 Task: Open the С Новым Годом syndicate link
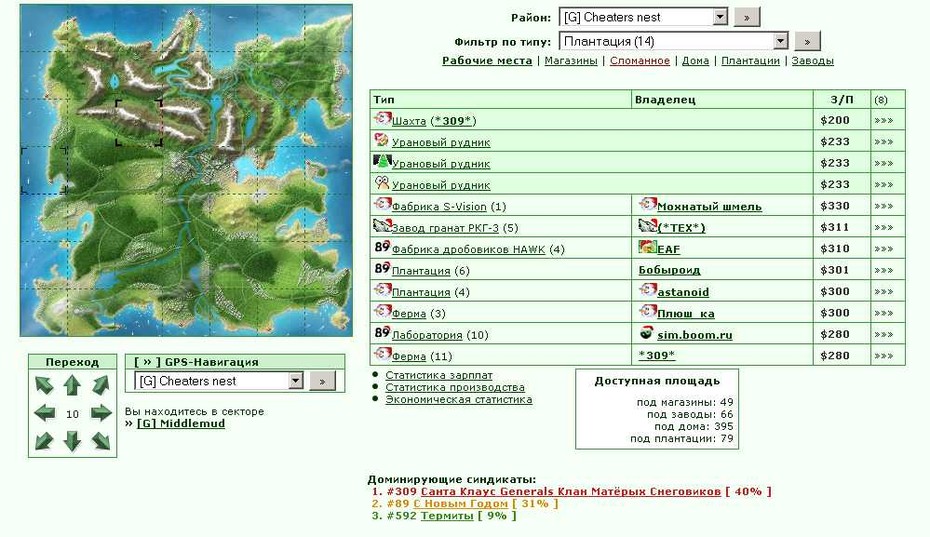point(460,503)
